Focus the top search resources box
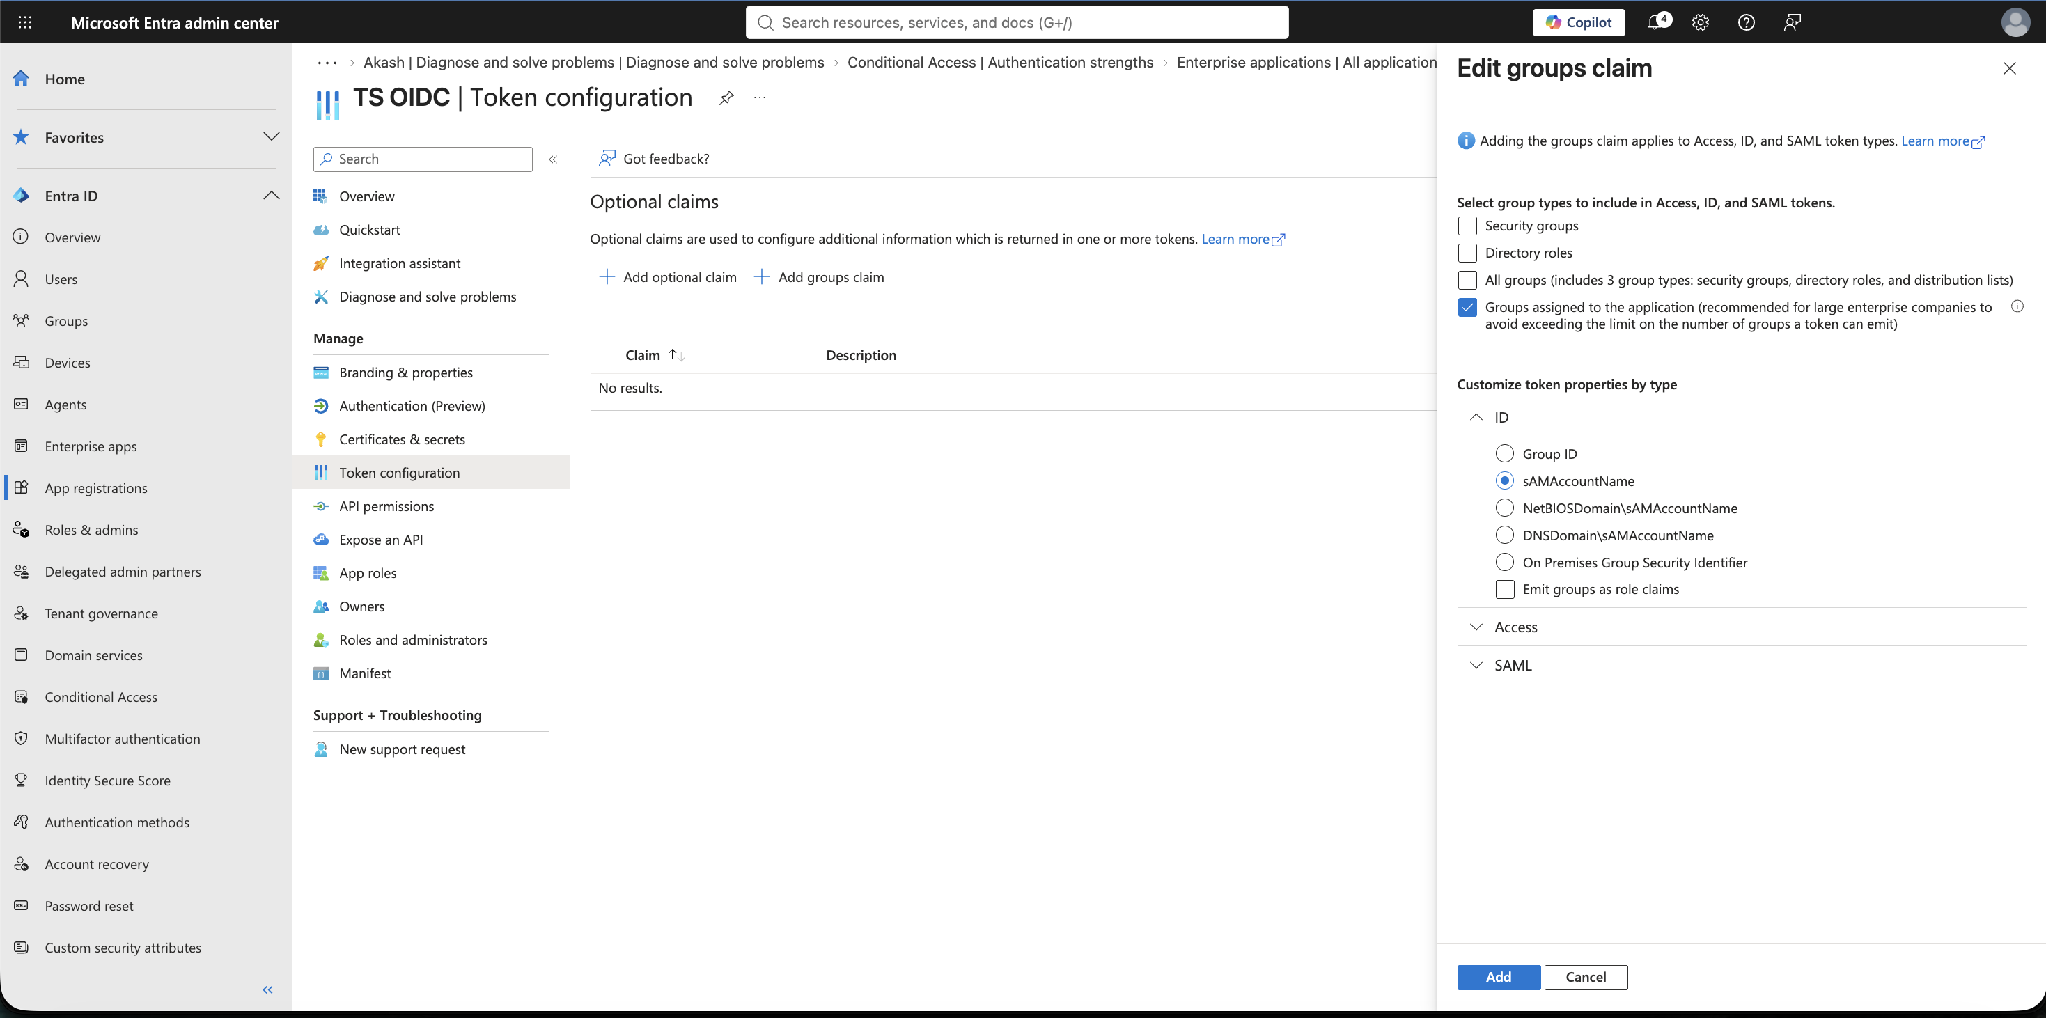The width and height of the screenshot is (2046, 1018). point(1017,22)
